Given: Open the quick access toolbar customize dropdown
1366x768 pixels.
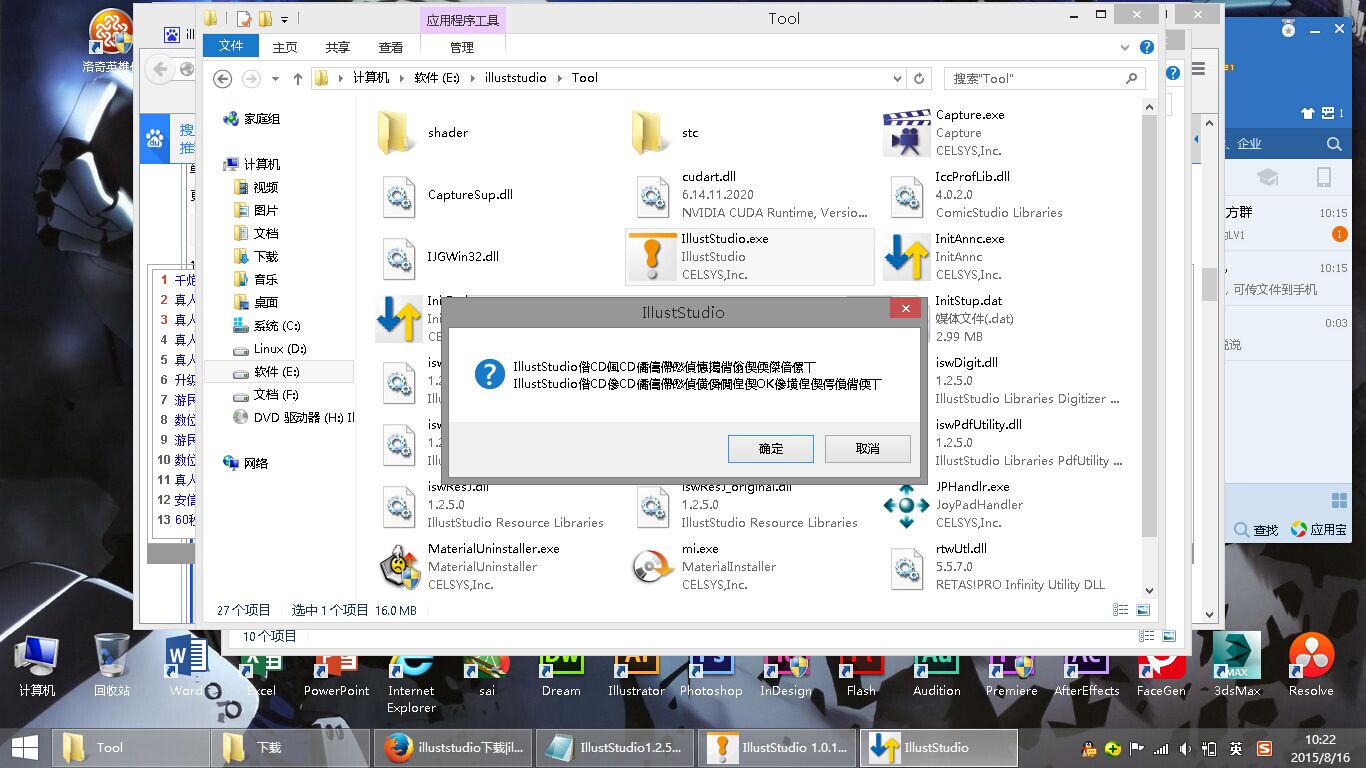Looking at the screenshot, I should pyautogui.click(x=285, y=19).
